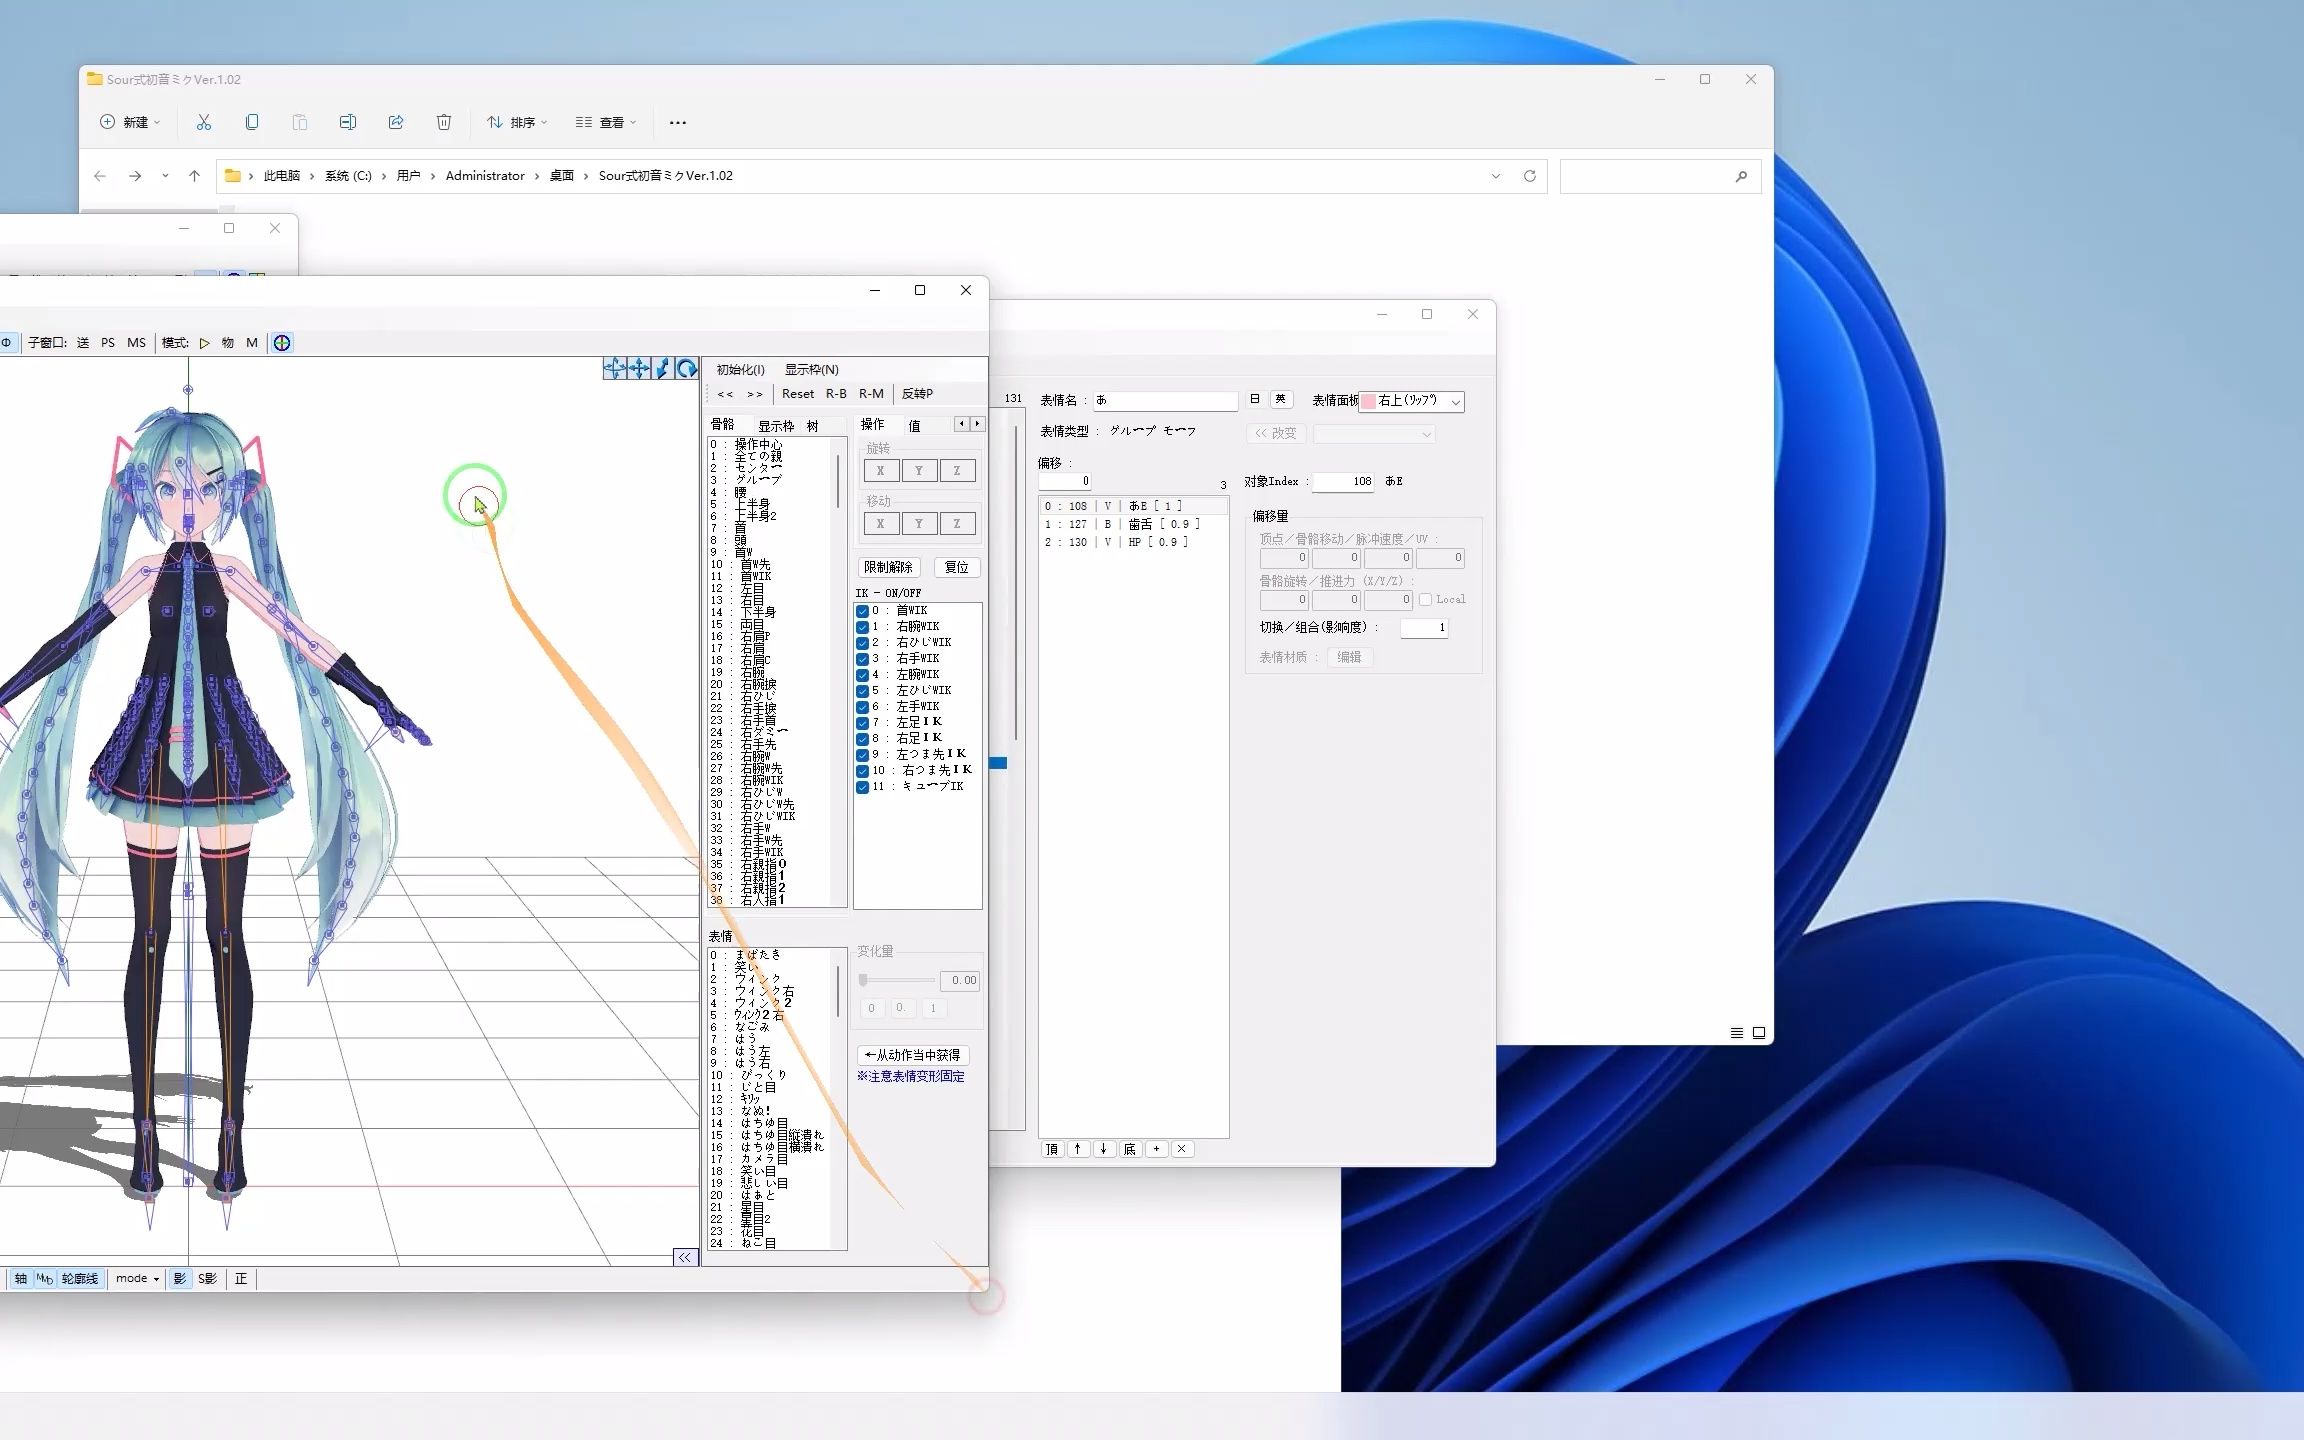Click 从动作当中获得 button
The width and height of the screenshot is (2304, 1440).
tap(913, 1056)
